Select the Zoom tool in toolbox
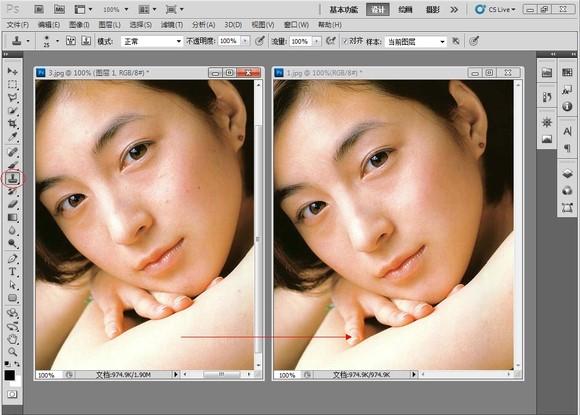This screenshot has width=580, height=415. click(x=13, y=351)
